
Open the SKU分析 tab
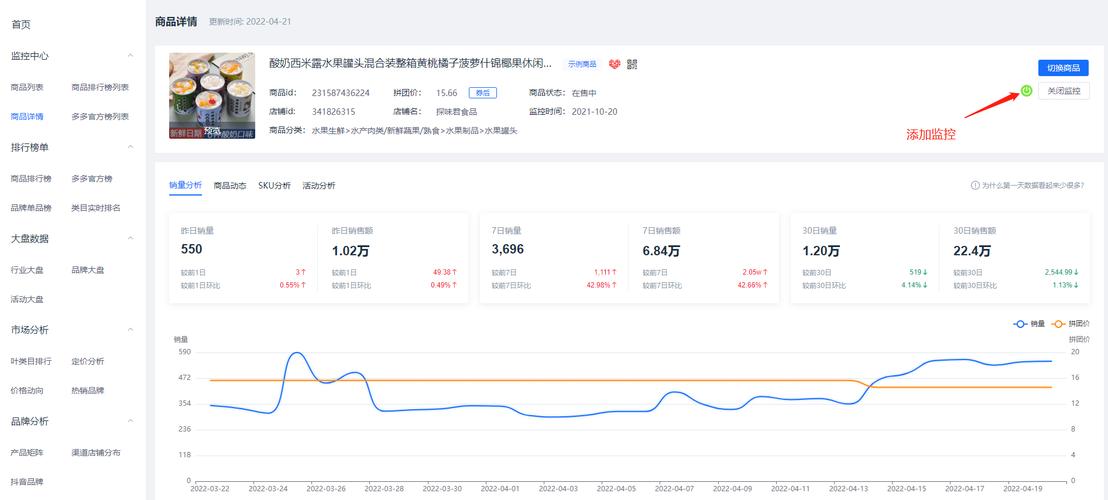point(274,186)
